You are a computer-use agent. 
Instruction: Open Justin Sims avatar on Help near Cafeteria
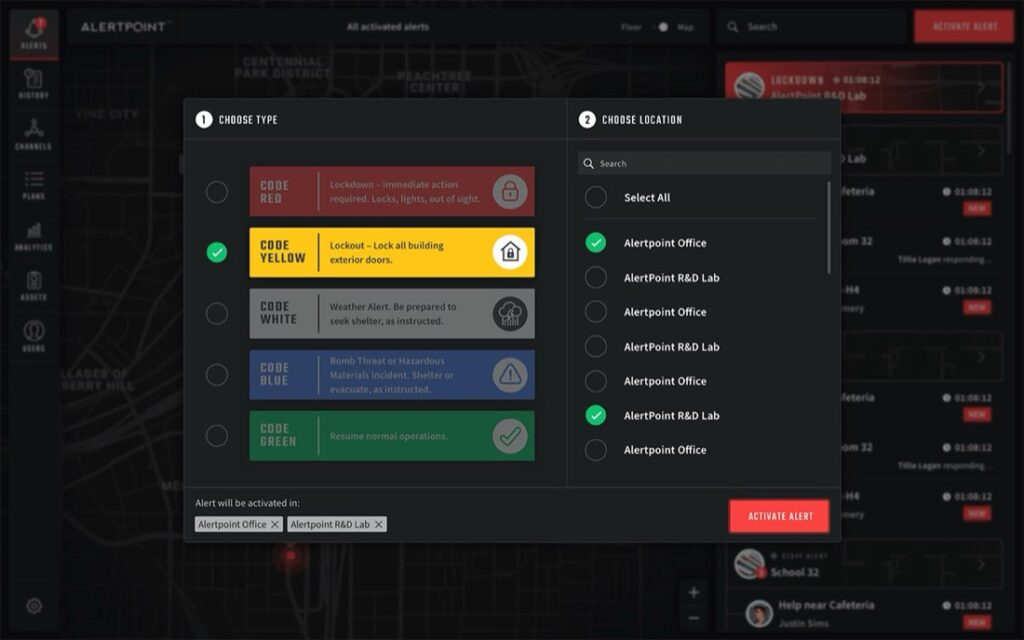click(759, 613)
